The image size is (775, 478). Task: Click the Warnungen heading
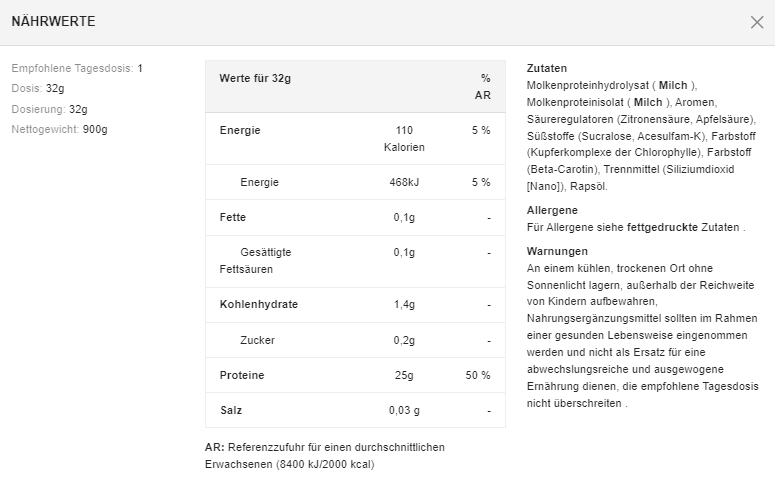point(557,251)
